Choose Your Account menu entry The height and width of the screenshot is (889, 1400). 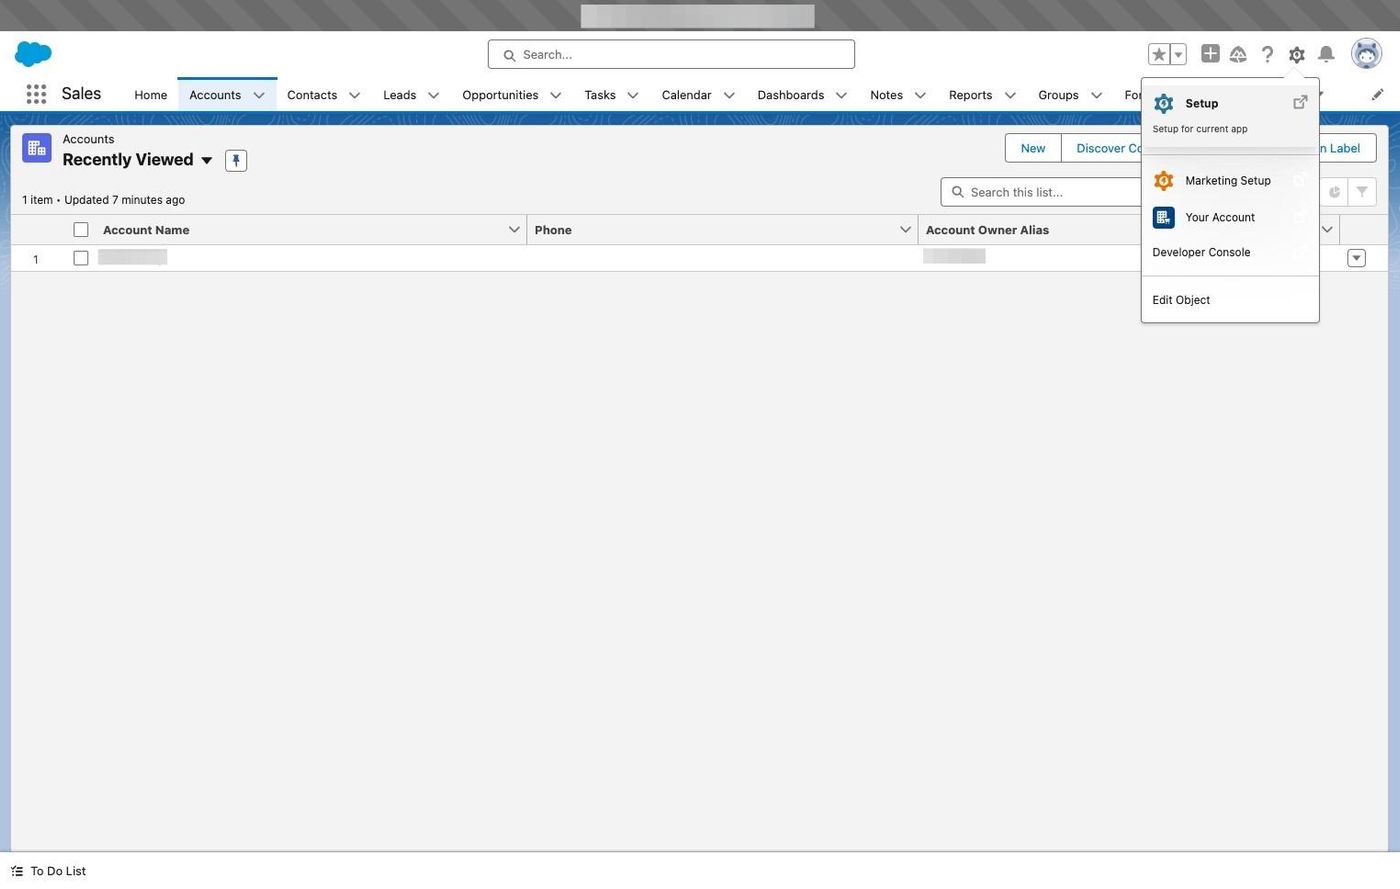coord(1230,217)
